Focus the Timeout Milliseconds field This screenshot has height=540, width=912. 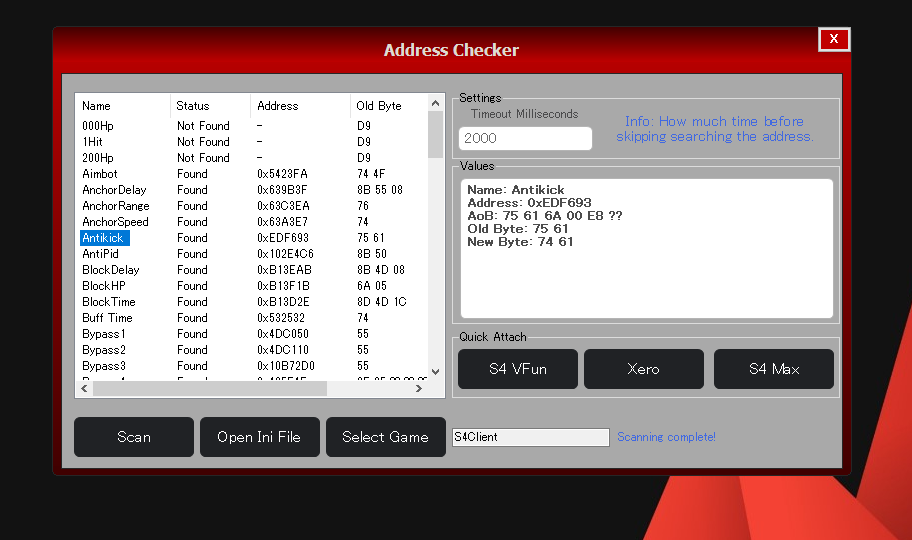point(525,138)
